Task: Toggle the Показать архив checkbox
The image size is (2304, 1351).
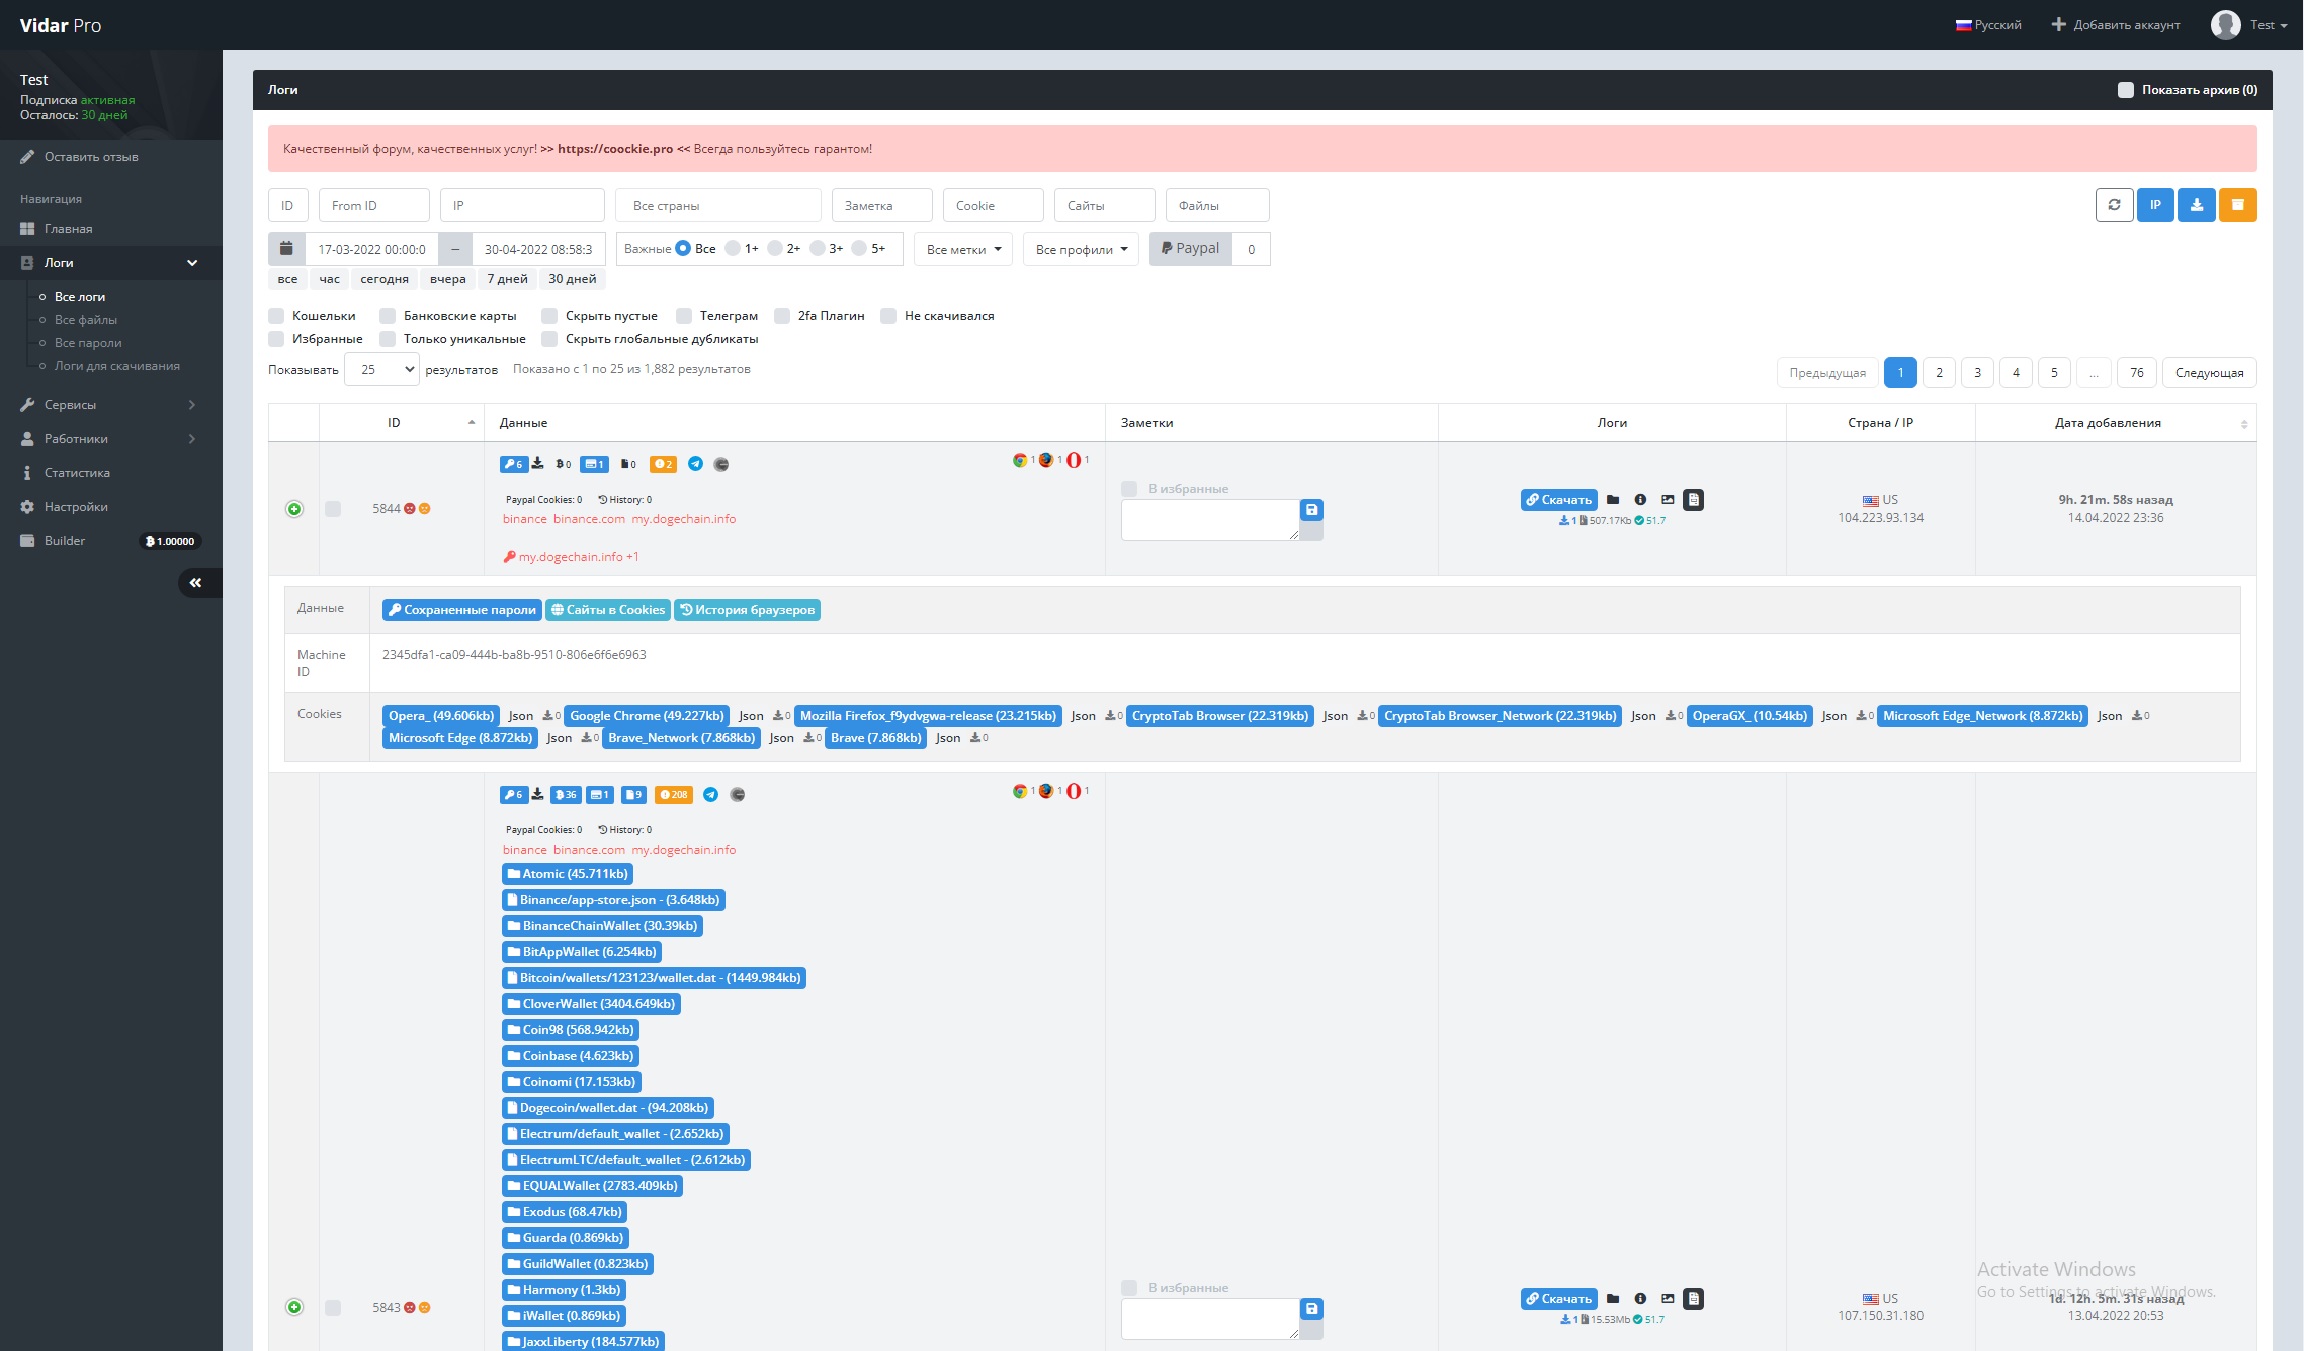Action: tap(2126, 90)
